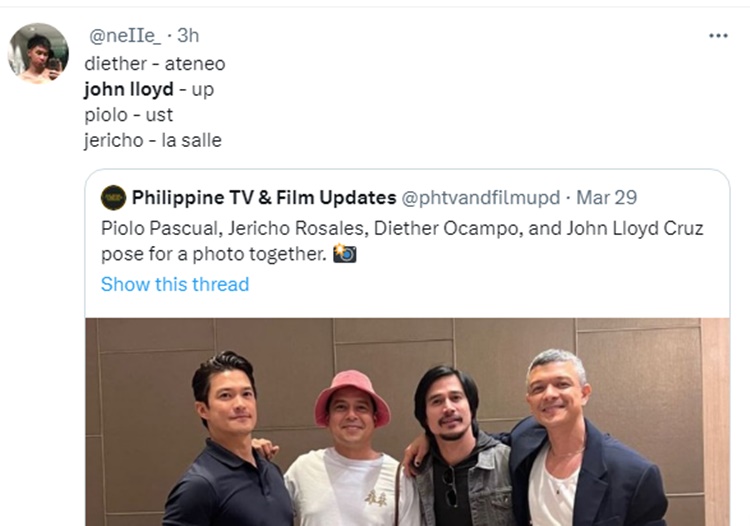Open the group photo of four men
This screenshot has height=526, width=750.
(x=406, y=422)
